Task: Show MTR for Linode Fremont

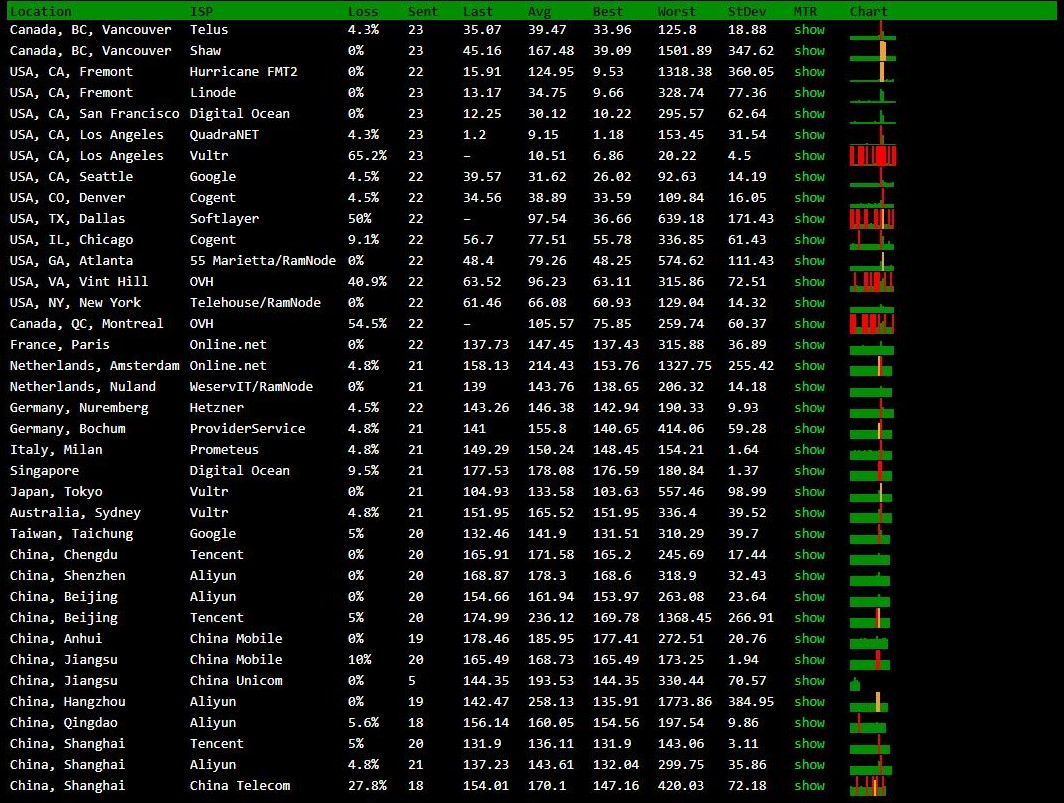Action: (x=810, y=93)
